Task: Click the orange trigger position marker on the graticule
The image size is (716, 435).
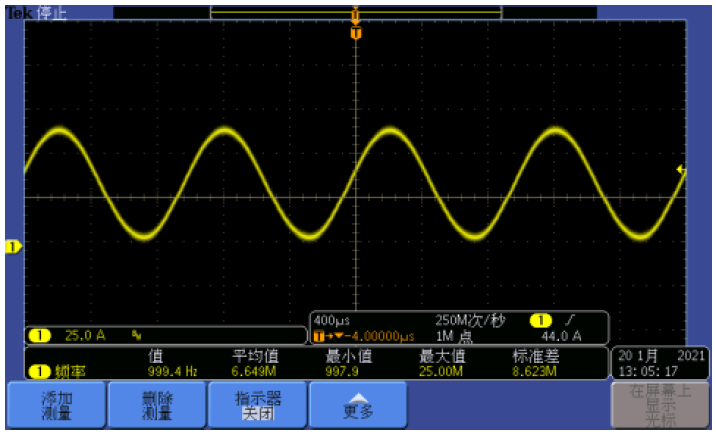Action: tap(355, 33)
